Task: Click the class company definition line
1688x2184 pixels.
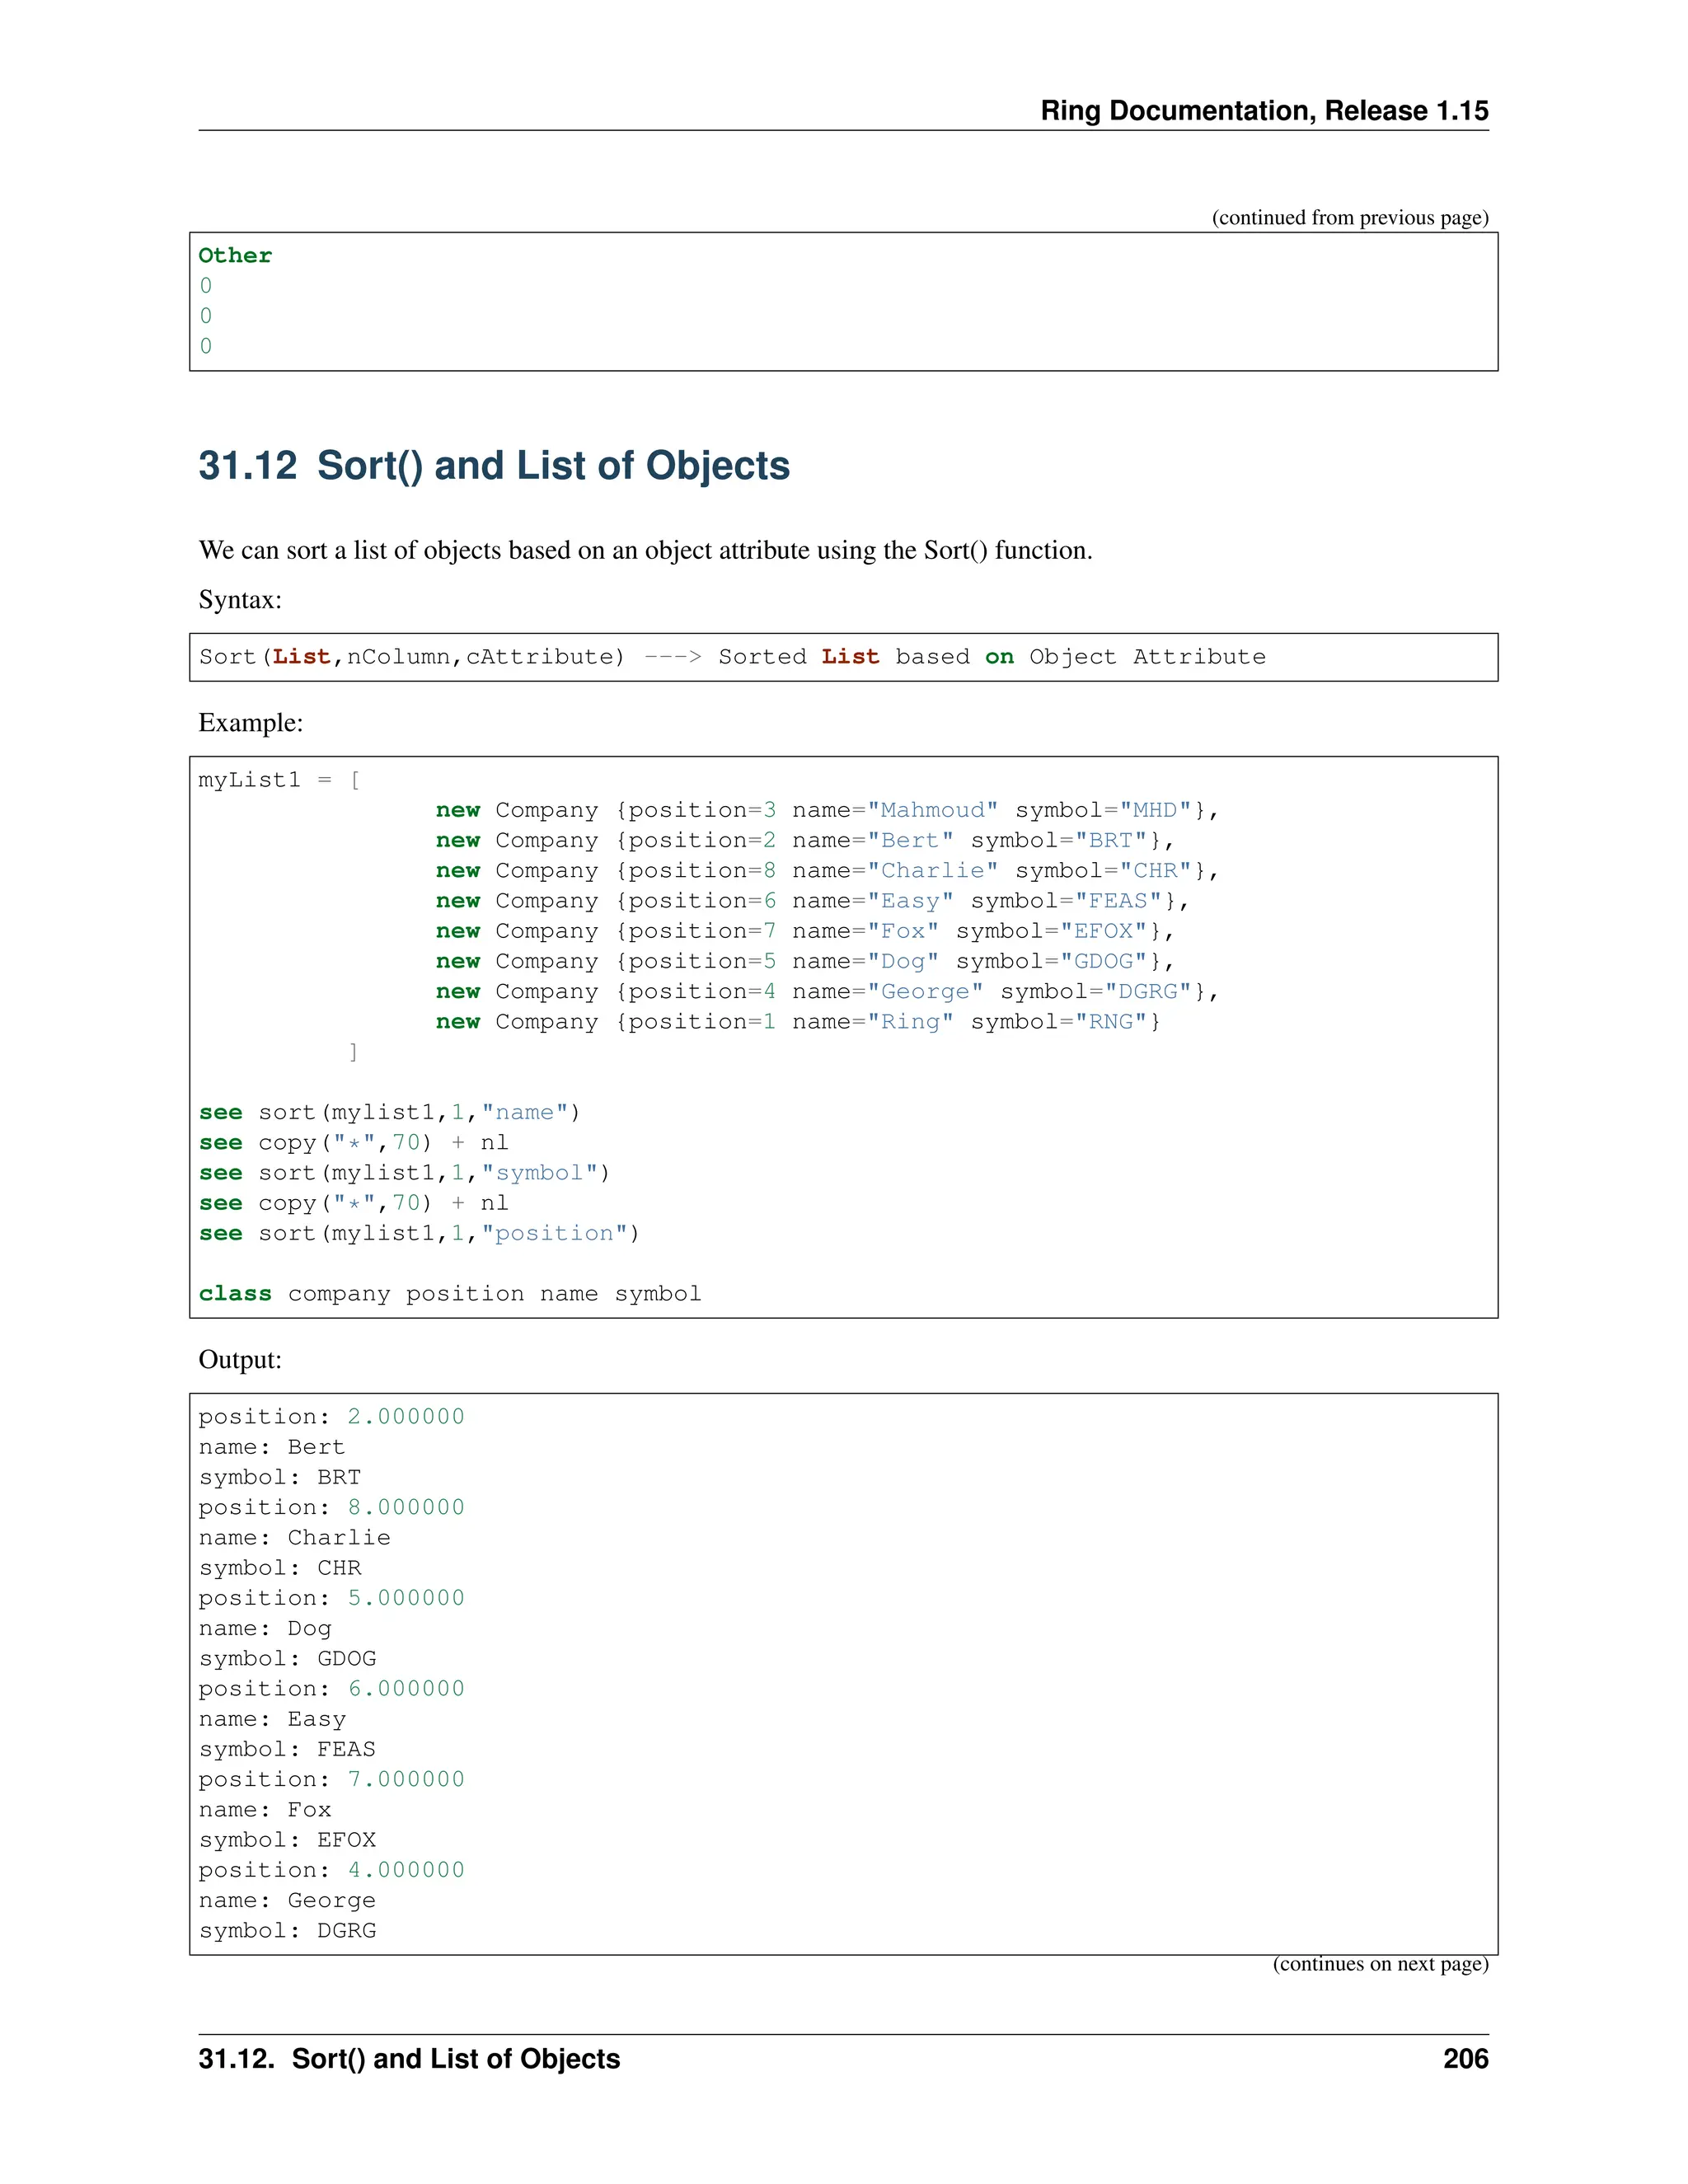Action: 450,1294
